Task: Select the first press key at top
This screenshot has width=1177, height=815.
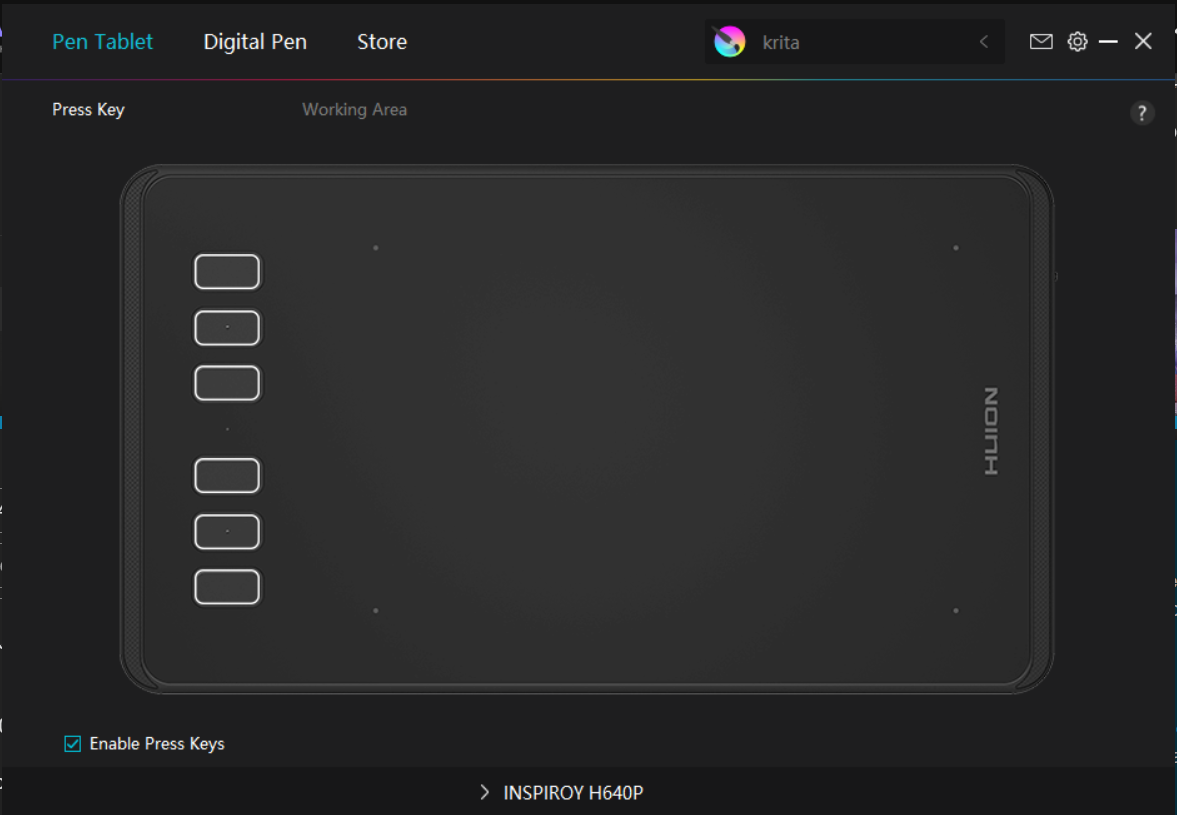Action: [x=227, y=272]
